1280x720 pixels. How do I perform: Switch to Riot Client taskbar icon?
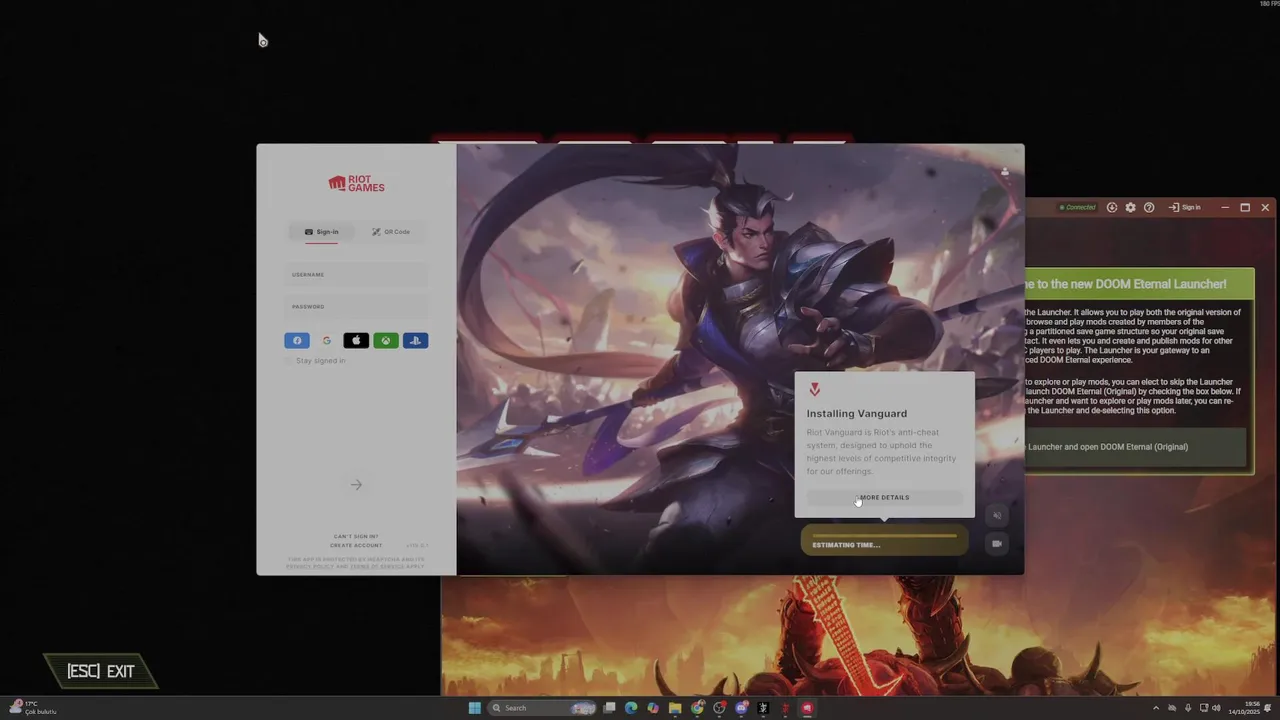pyautogui.click(x=807, y=708)
